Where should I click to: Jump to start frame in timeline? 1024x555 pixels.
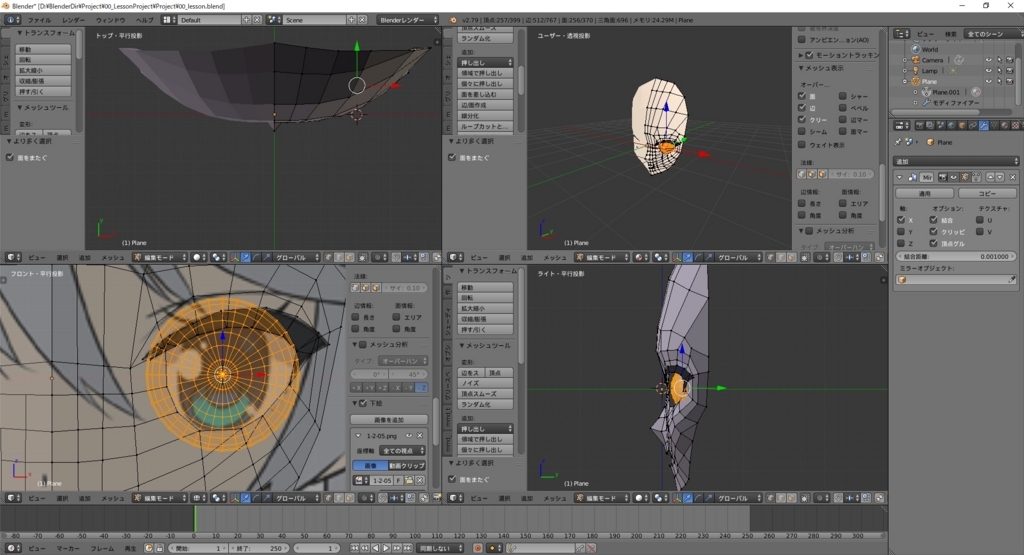[355, 548]
